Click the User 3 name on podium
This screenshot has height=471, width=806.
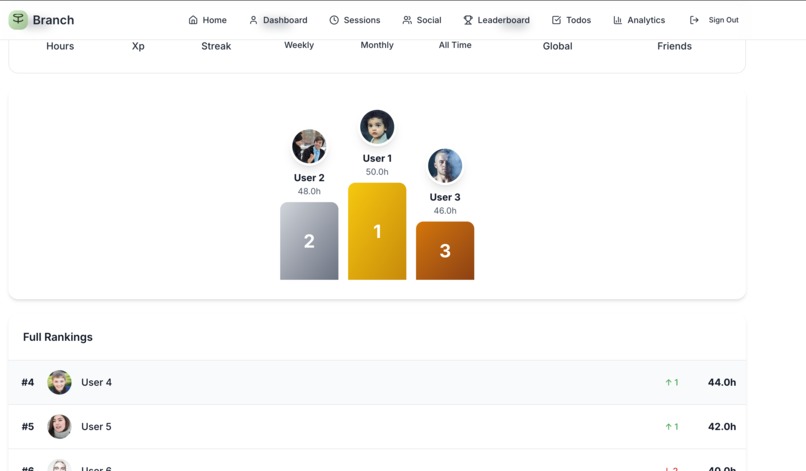[445, 197]
